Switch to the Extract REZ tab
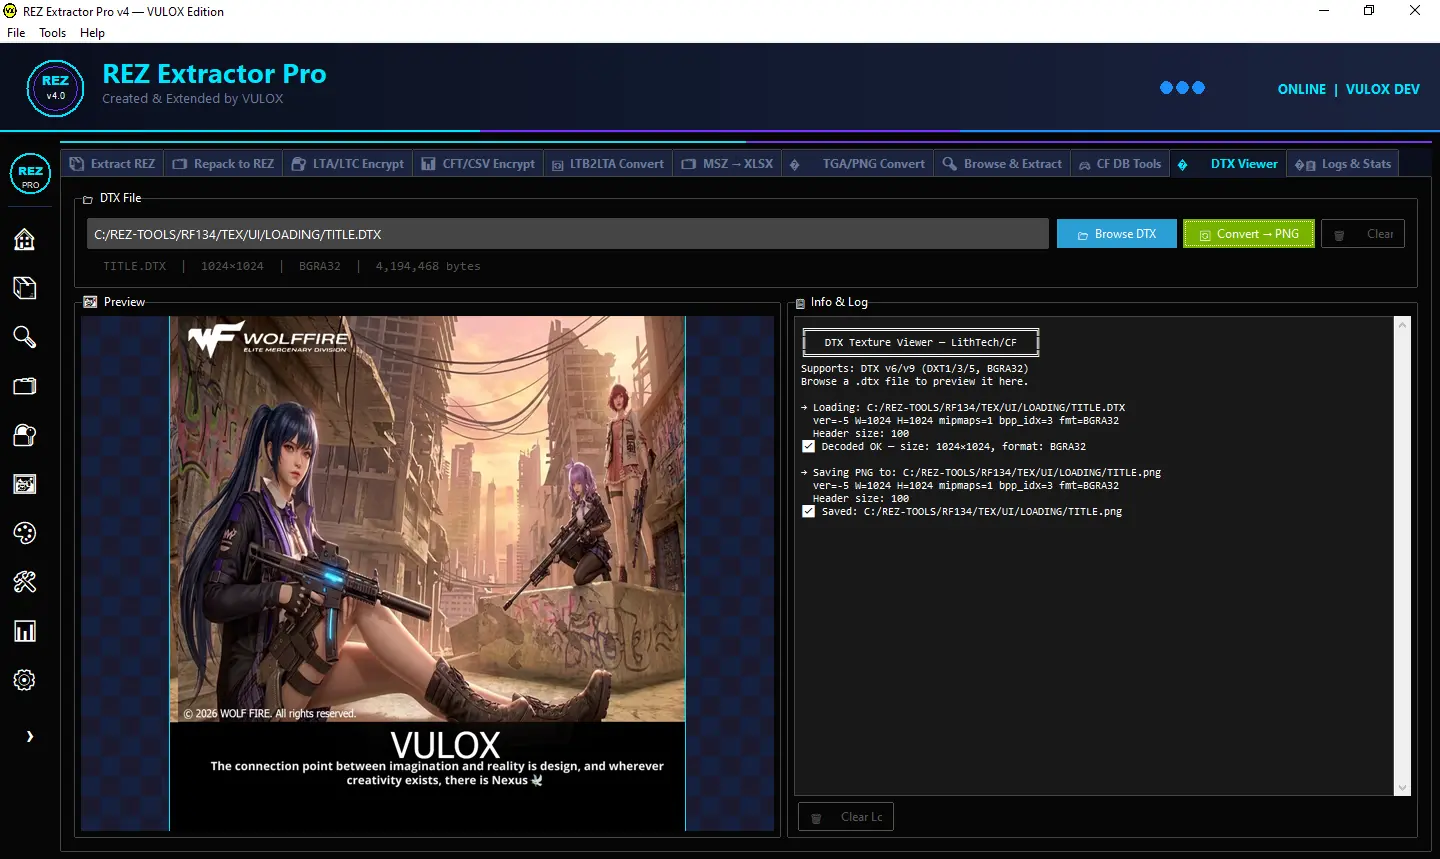Screen dimensions: 1440x859 click(x=112, y=164)
